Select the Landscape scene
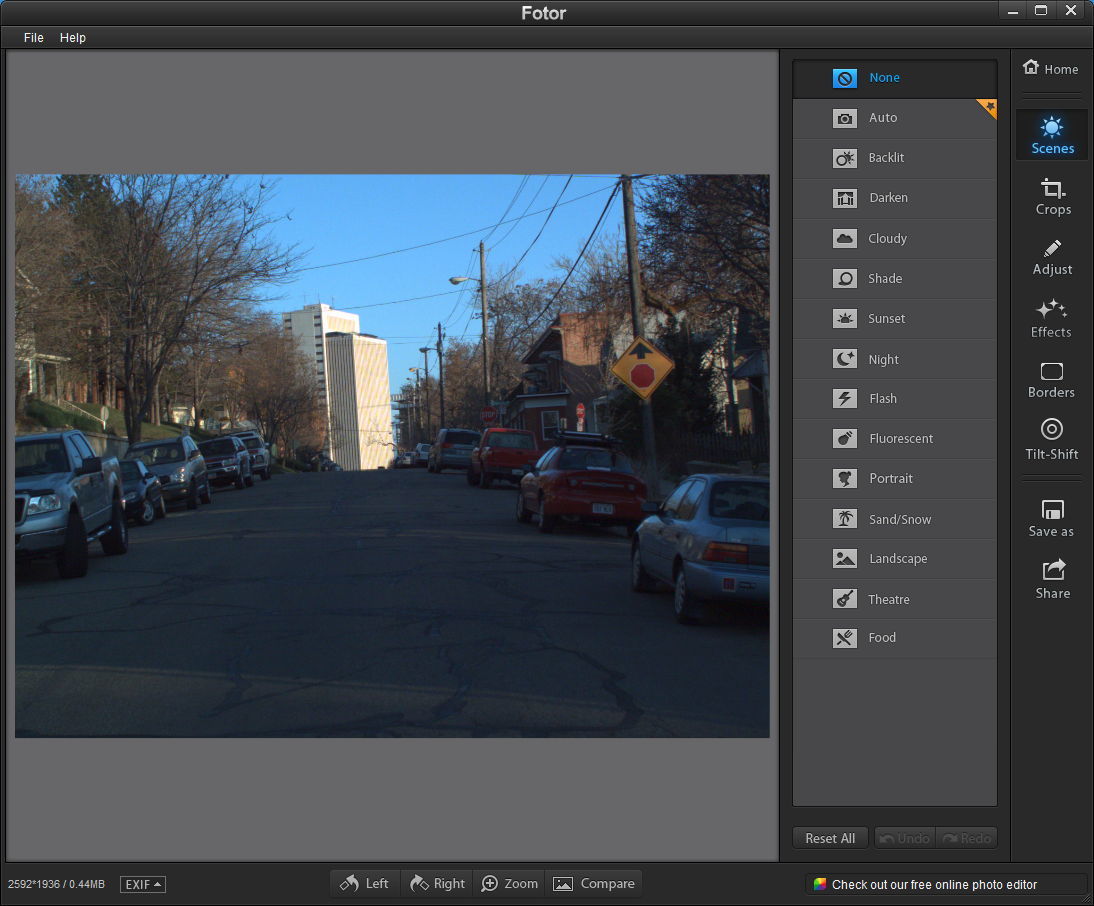 (894, 559)
